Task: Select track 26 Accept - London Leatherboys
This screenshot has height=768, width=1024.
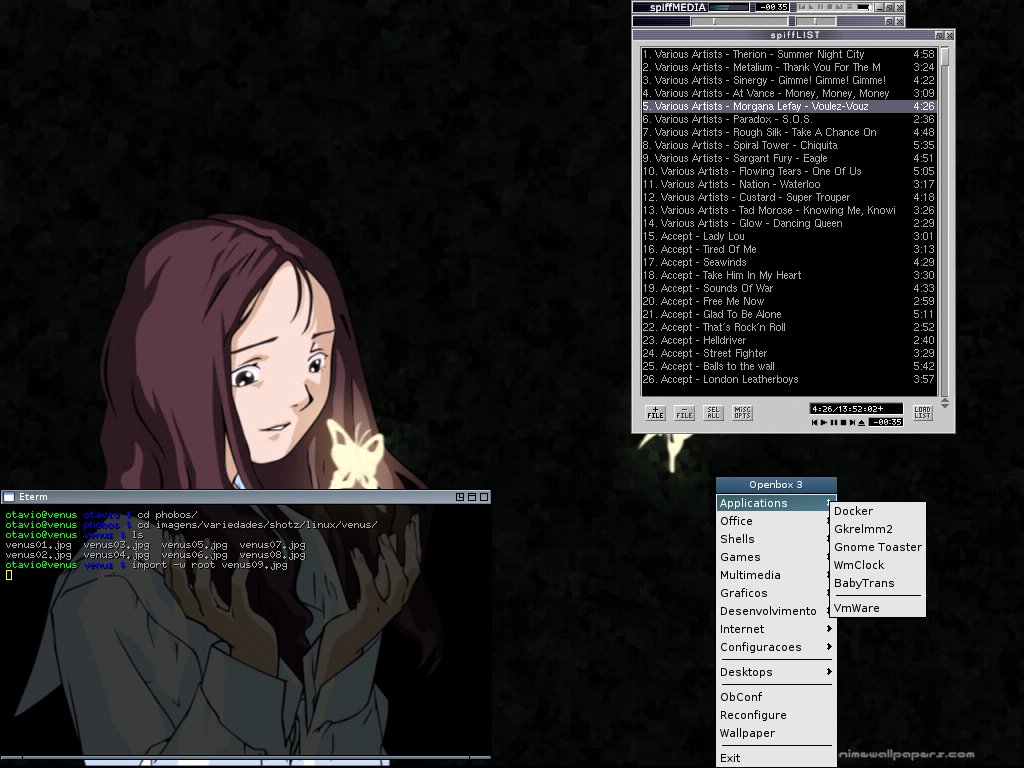Action: point(789,379)
